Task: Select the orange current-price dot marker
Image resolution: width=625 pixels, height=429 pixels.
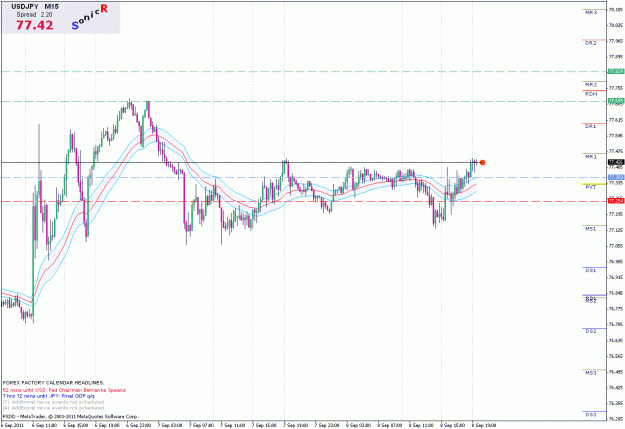Action: tap(482, 162)
